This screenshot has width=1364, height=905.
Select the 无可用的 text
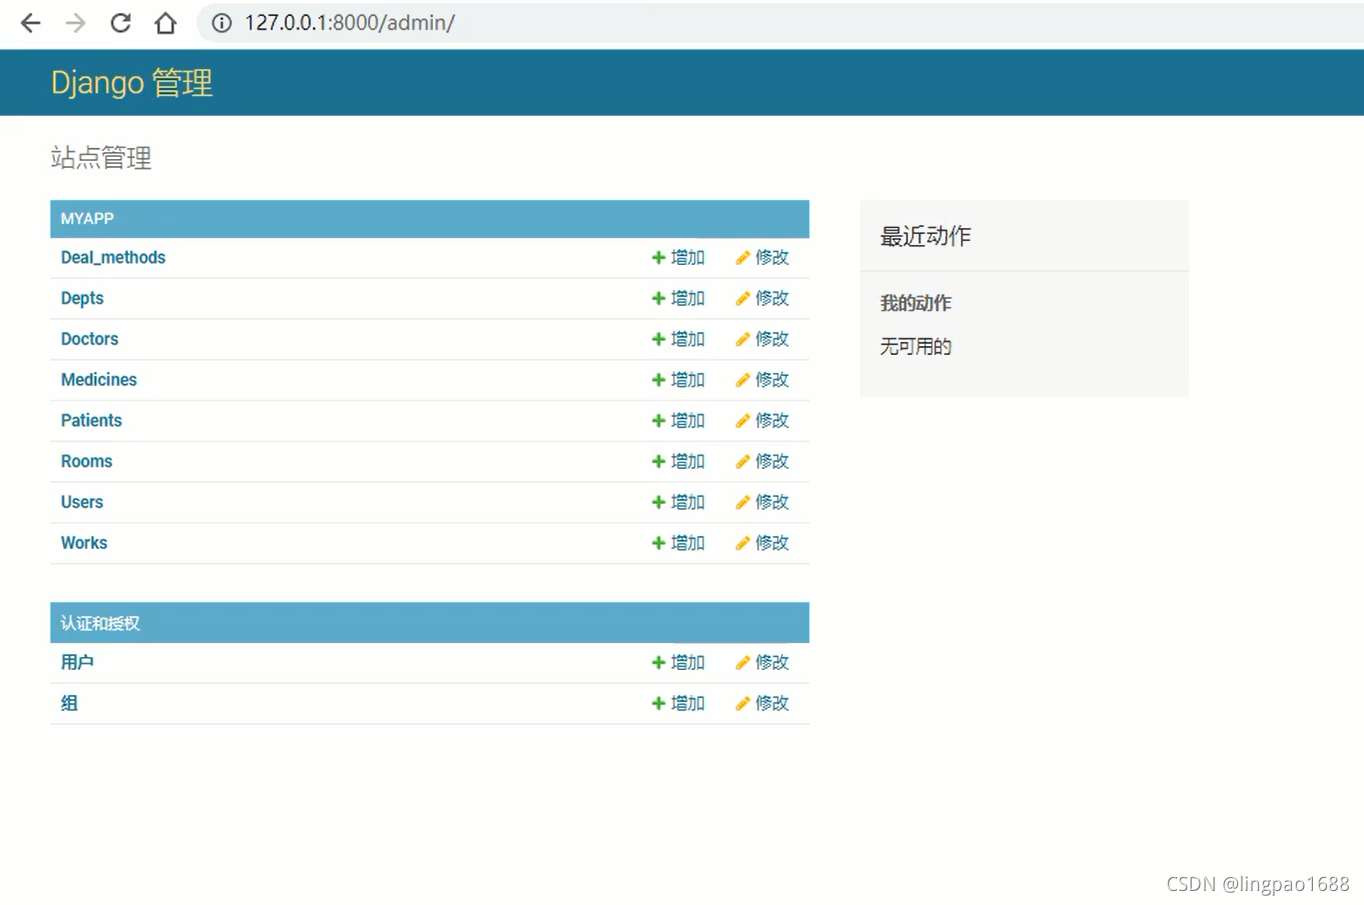[915, 347]
